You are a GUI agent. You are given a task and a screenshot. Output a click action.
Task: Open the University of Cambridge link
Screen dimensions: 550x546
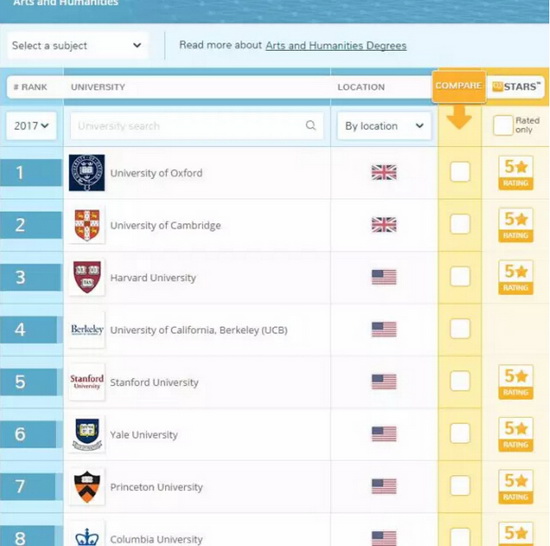(166, 225)
